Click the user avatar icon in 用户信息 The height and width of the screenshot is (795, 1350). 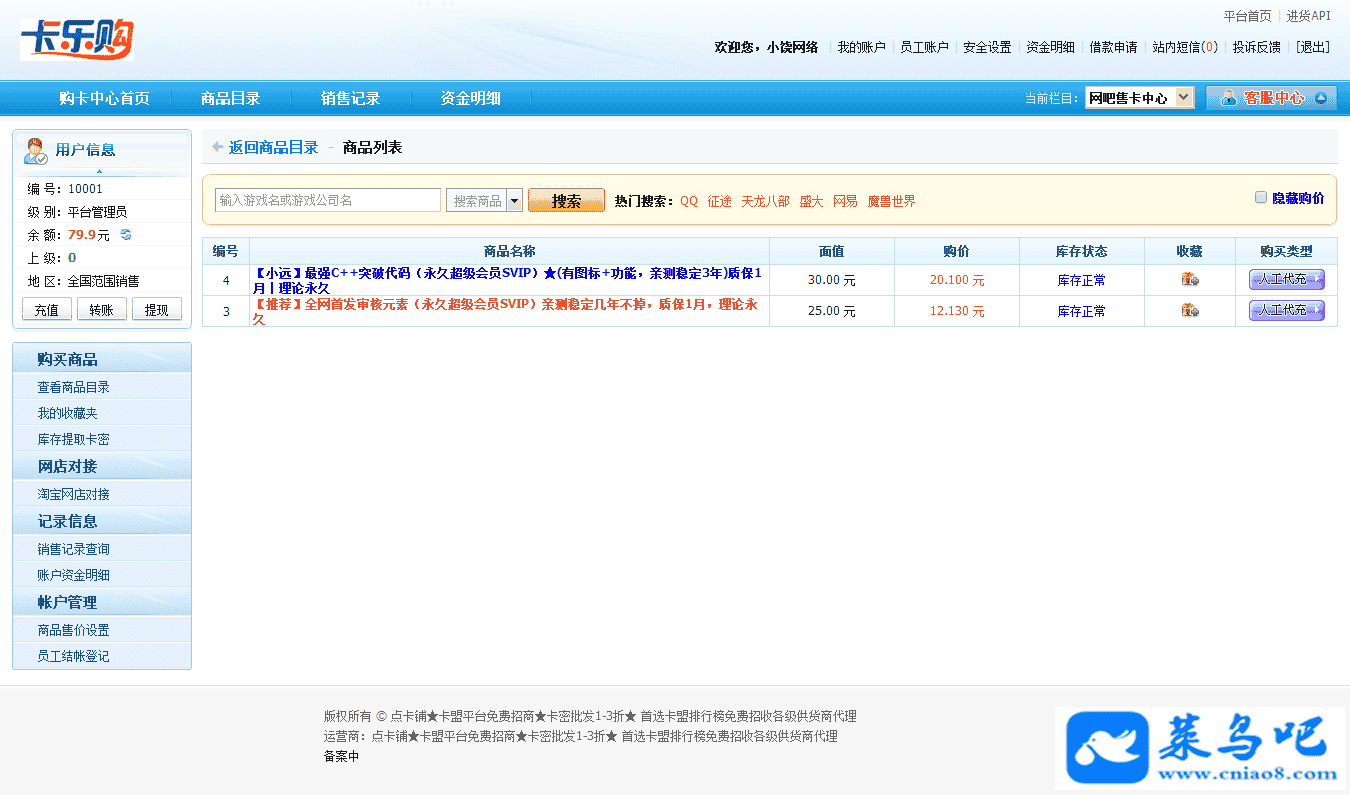[35, 150]
